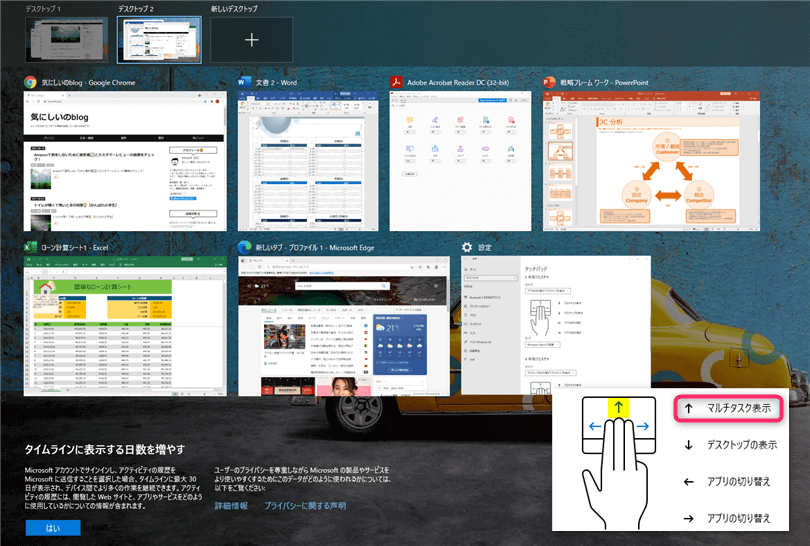The width and height of the screenshot is (810, 546).
Task: Click the '3C 分析' slide title in PowerPoint preview
Action: (611, 122)
